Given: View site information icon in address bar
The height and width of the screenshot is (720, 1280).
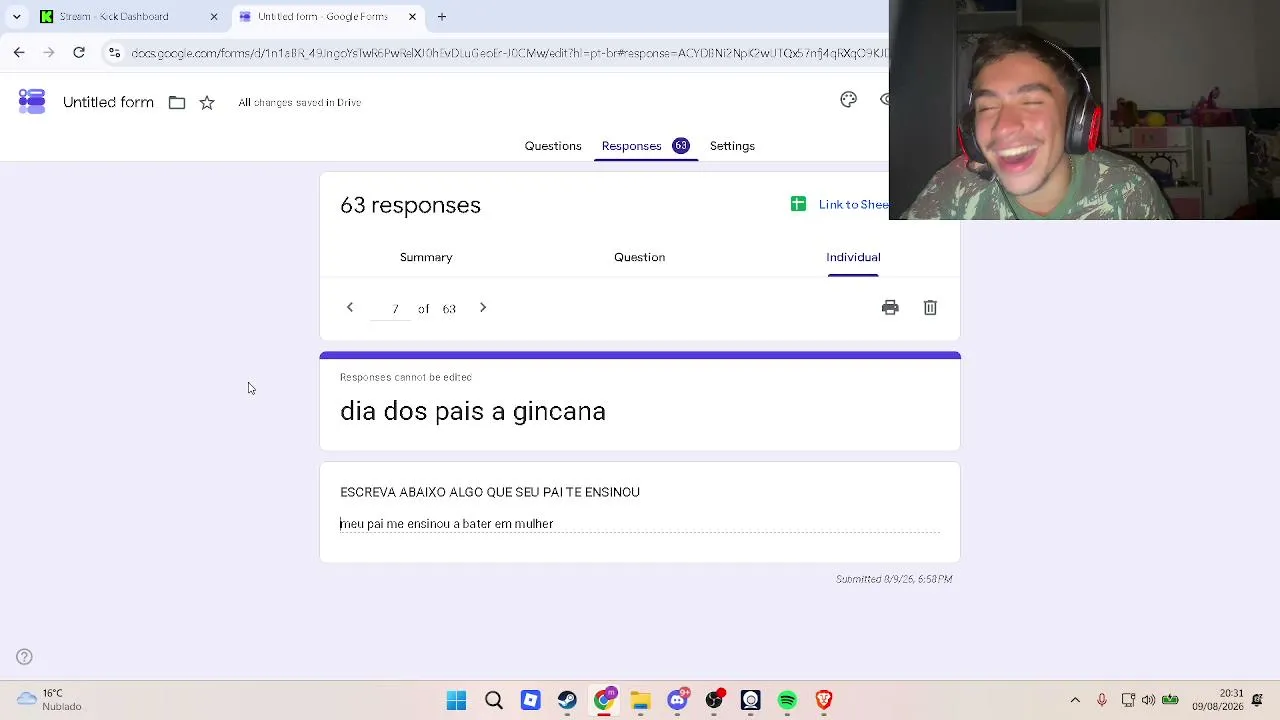Looking at the screenshot, I should pyautogui.click(x=114, y=52).
